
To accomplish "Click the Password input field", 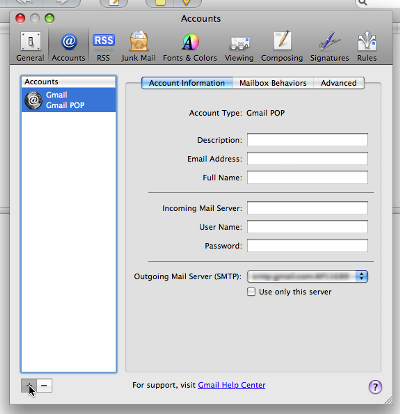I will (307, 246).
